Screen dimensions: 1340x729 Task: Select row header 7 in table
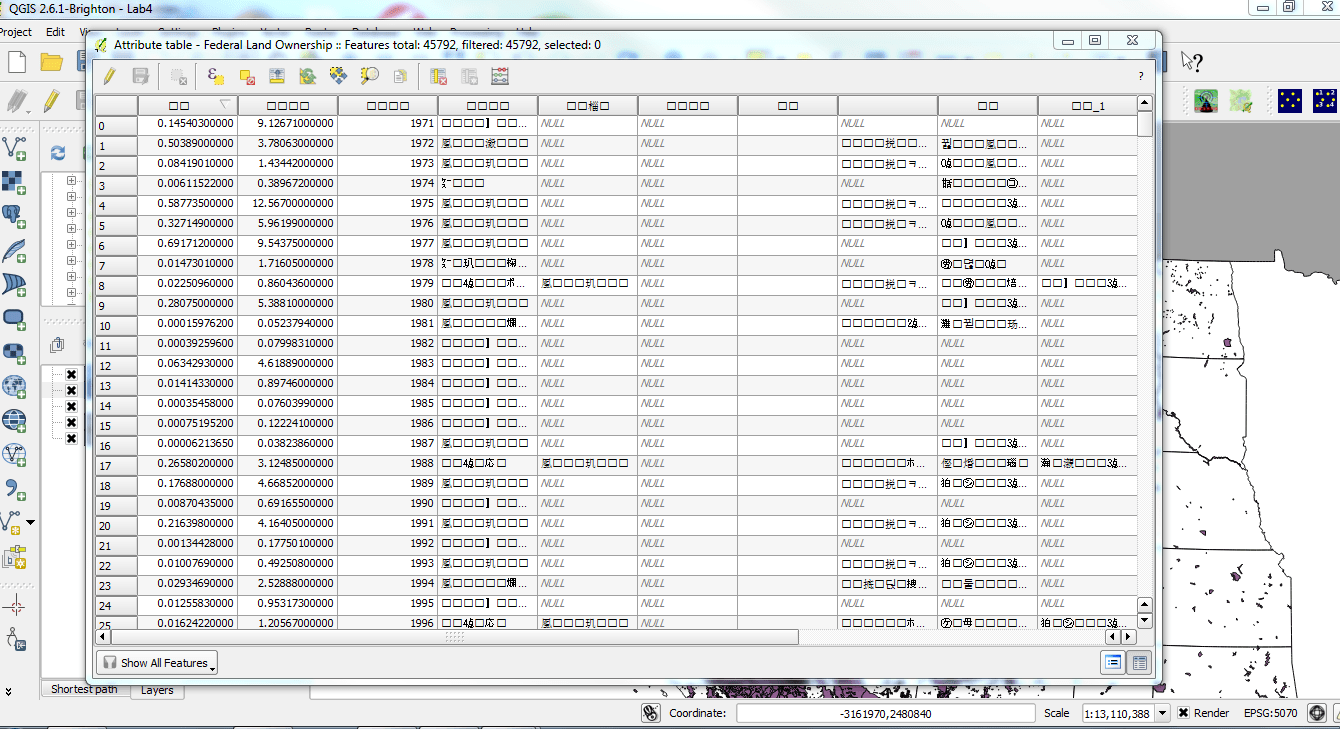(x=116, y=266)
